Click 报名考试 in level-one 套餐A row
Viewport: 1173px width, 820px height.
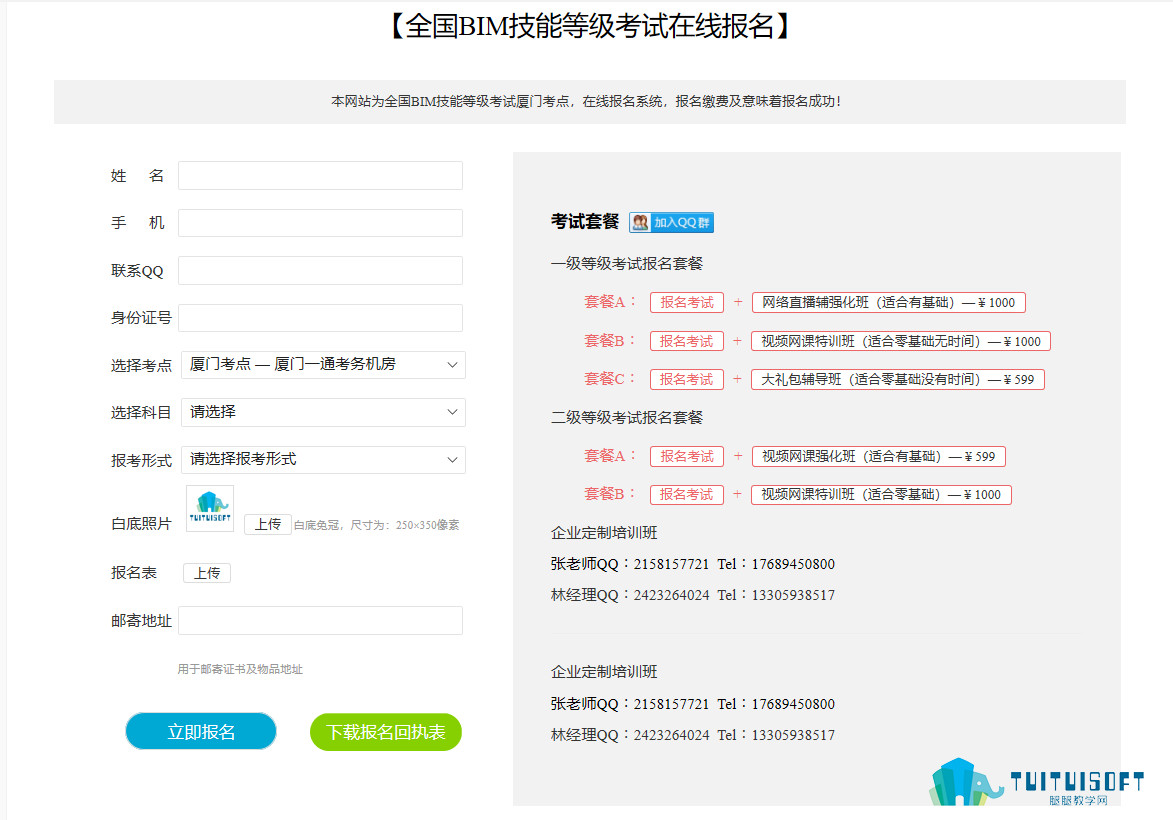[x=687, y=302]
